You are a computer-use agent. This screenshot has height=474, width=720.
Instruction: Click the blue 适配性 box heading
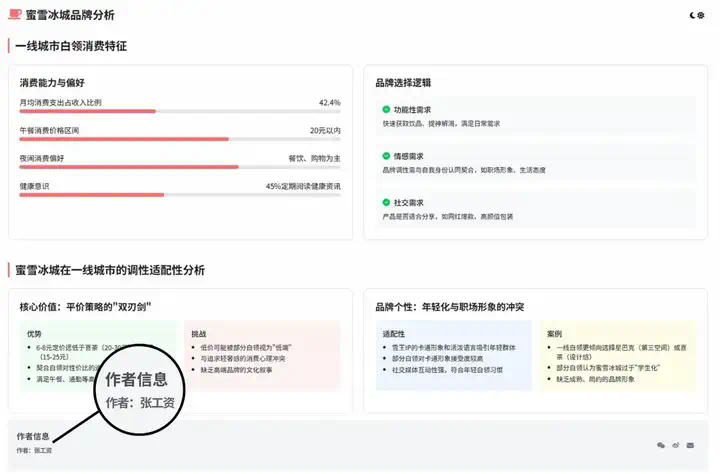394,334
